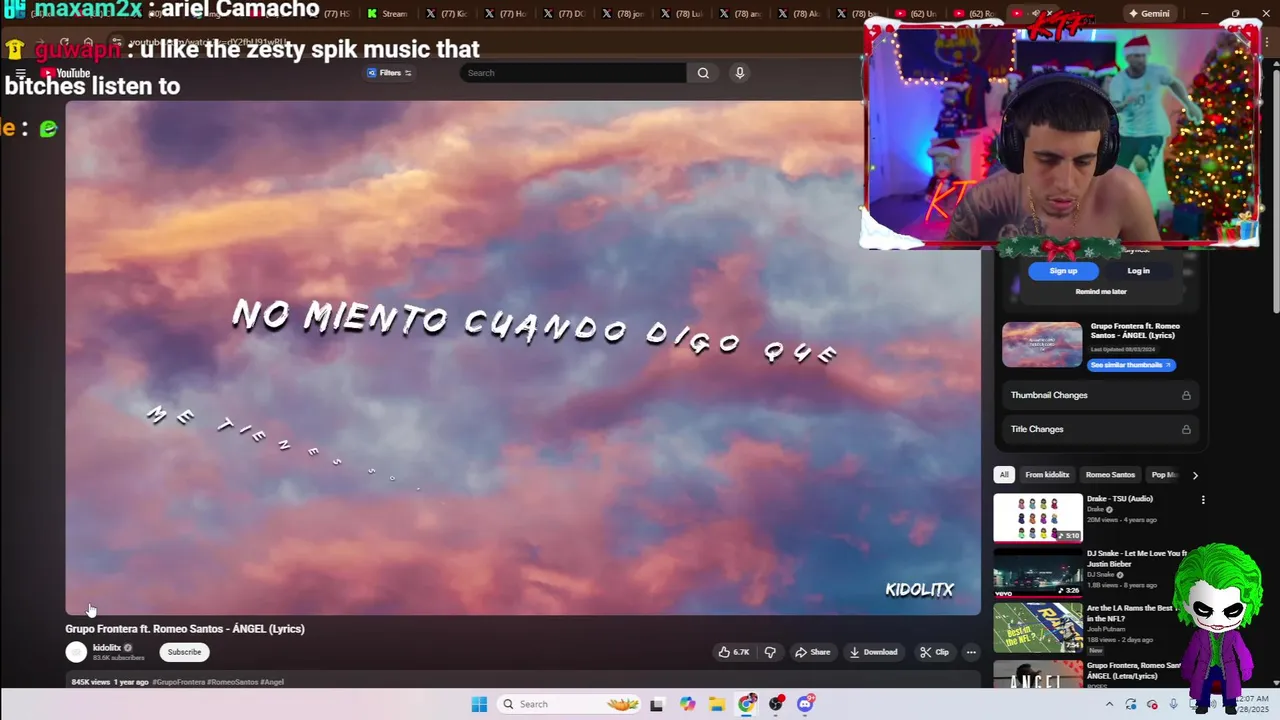Switch to the (62) Un YouTube browser tab

917,13
